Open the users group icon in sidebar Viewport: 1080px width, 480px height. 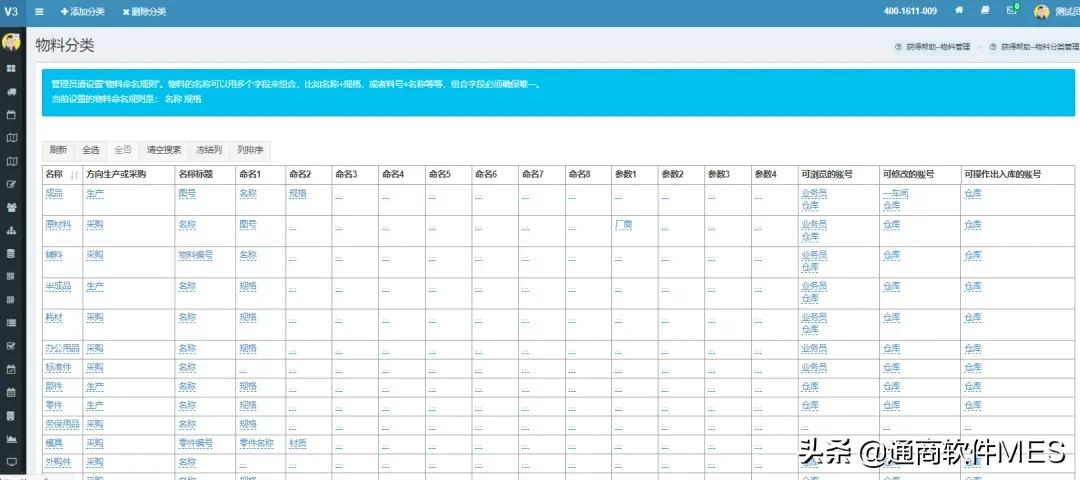pyautogui.click(x=11, y=207)
